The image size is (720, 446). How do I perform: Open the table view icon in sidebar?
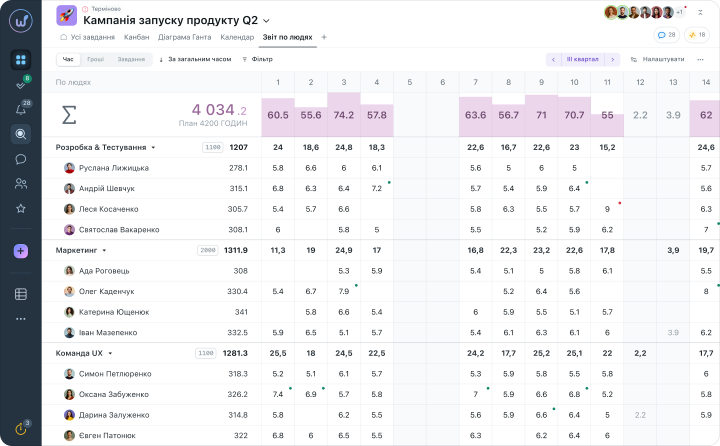pyautogui.click(x=21, y=294)
